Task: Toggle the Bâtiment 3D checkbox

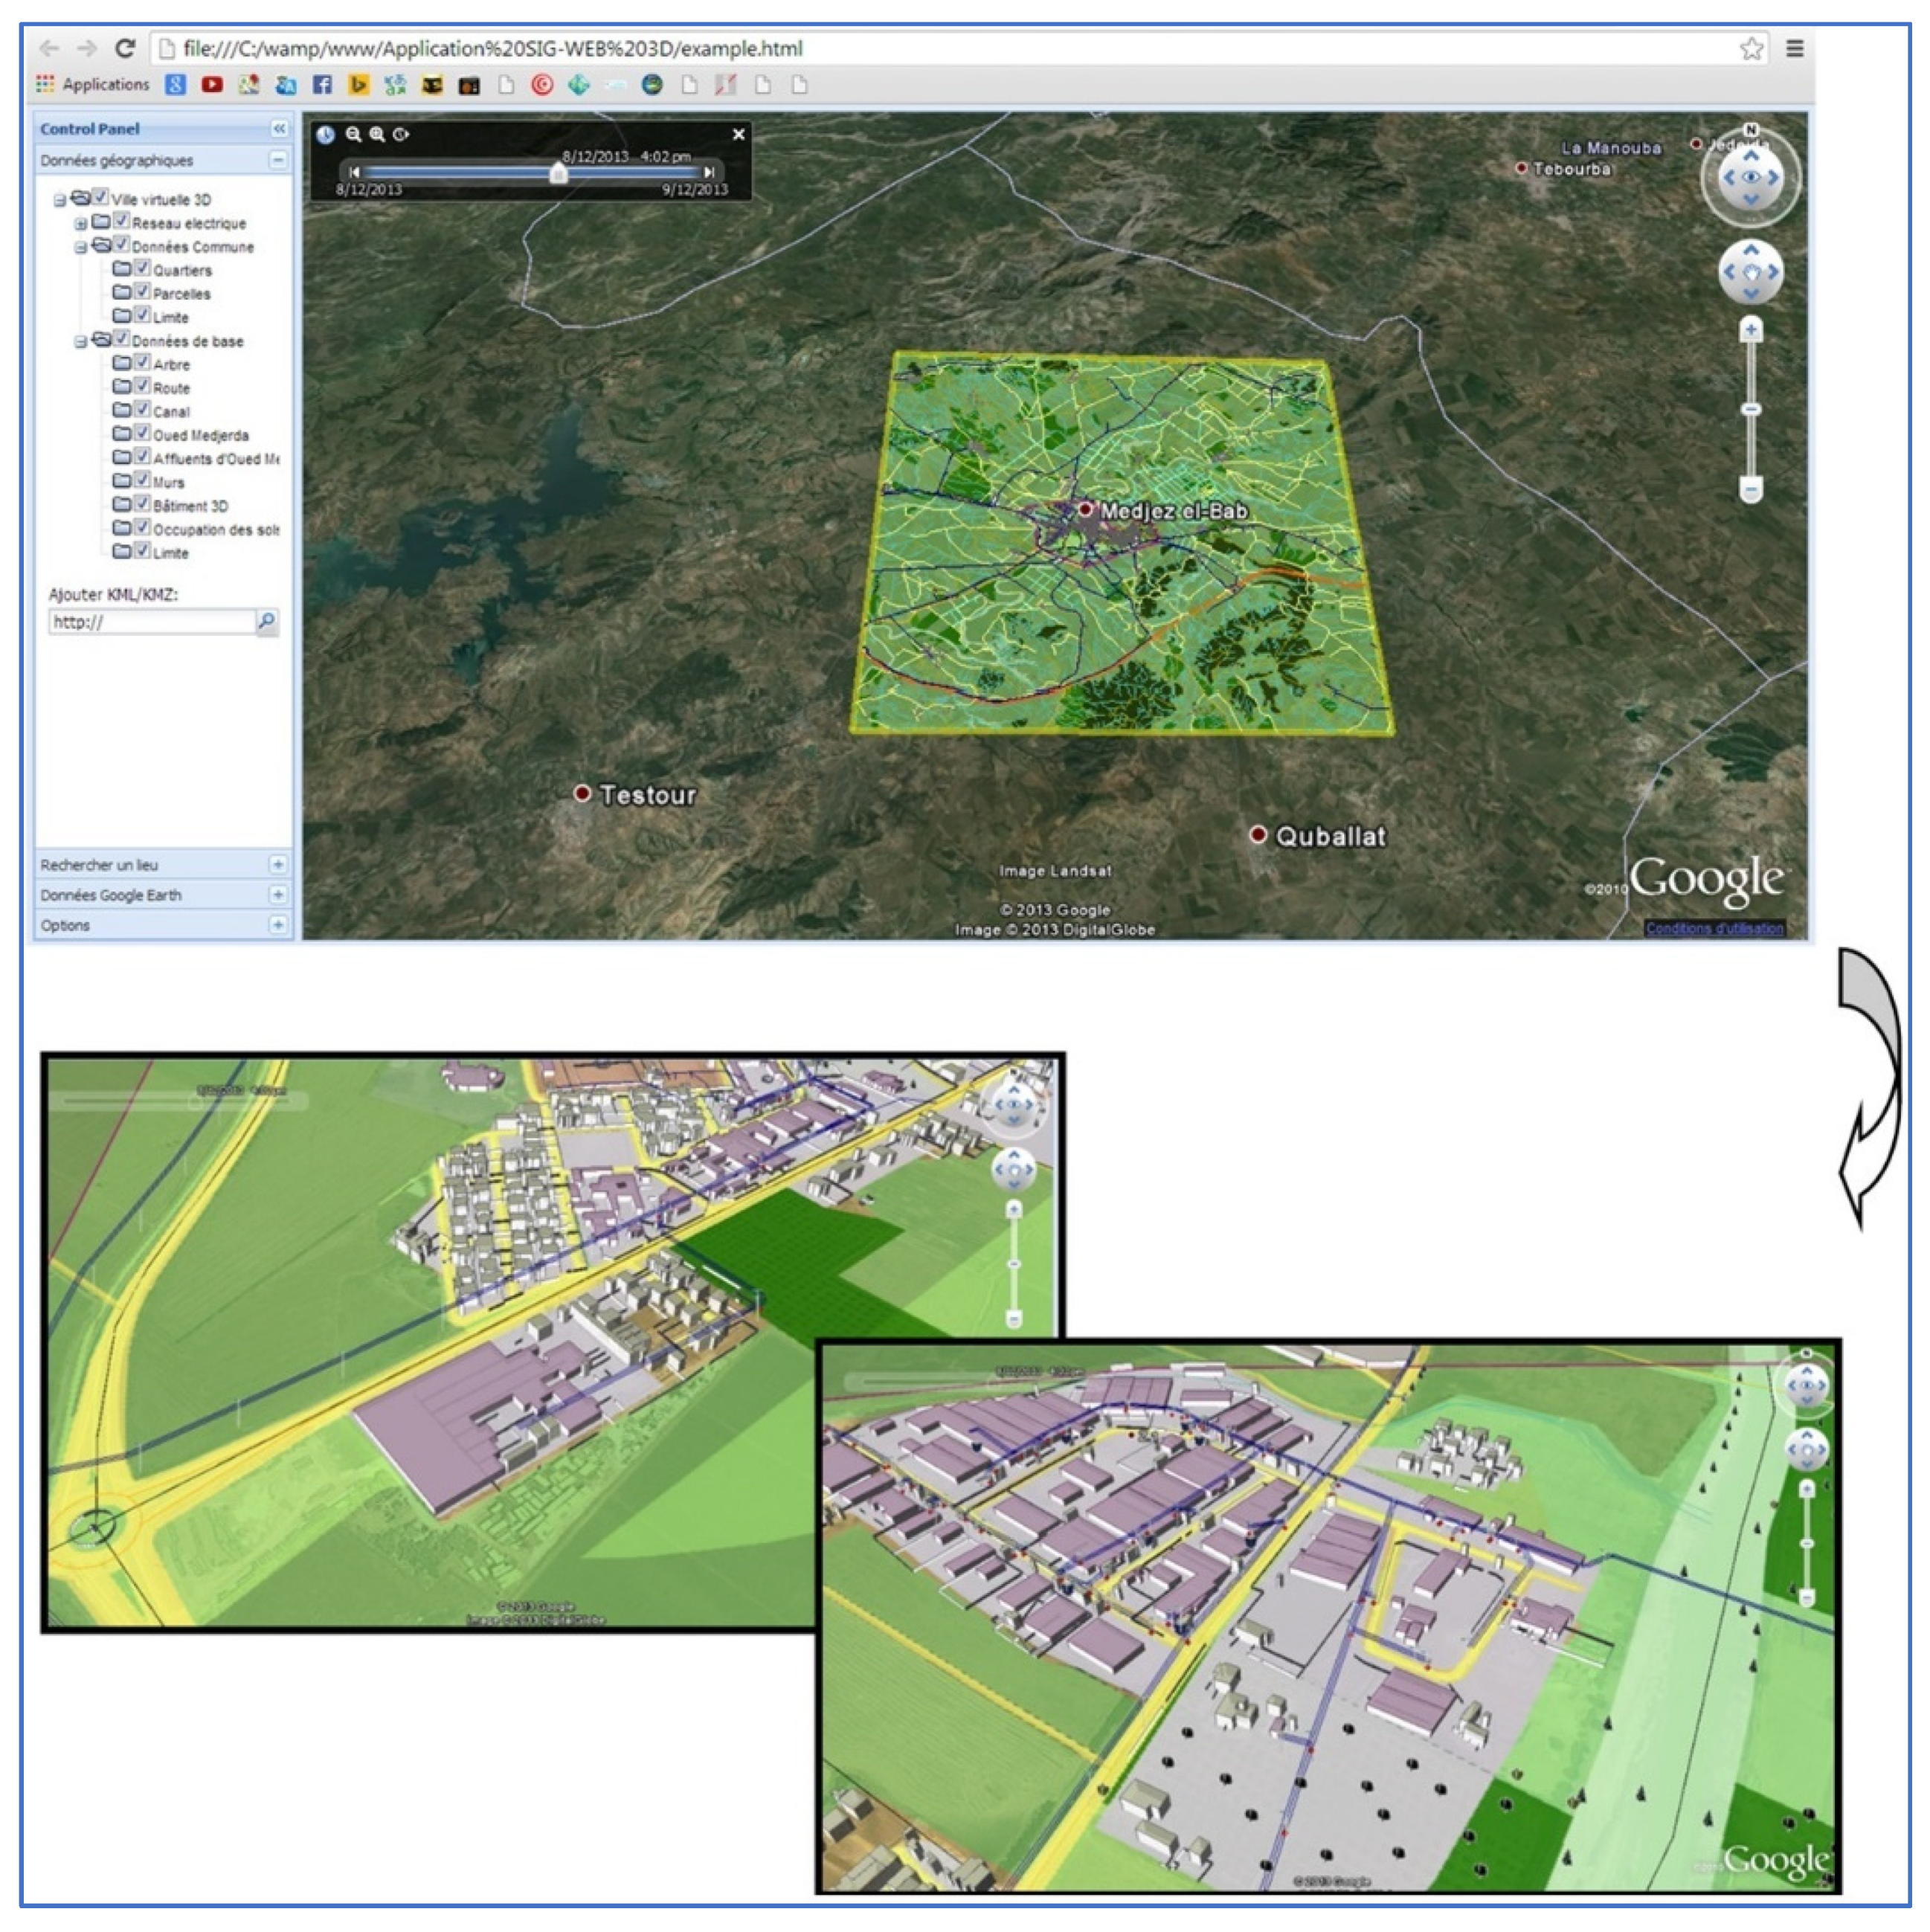Action: 142,503
